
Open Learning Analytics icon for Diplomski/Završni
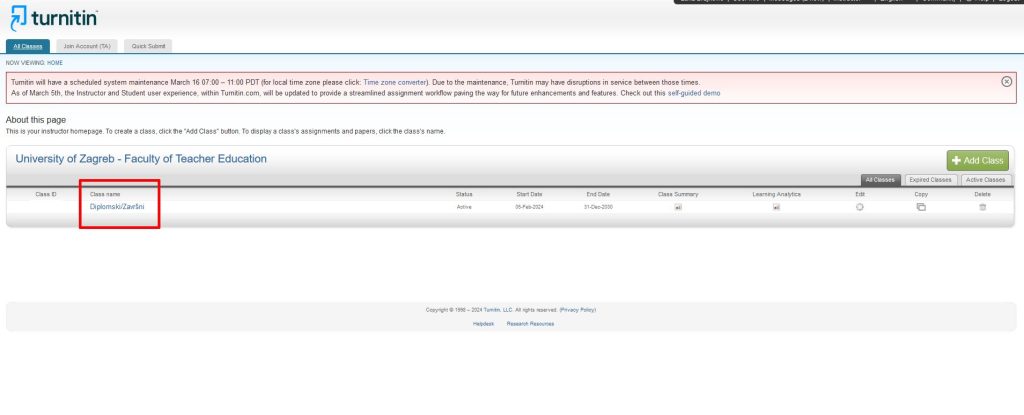[x=775, y=207]
